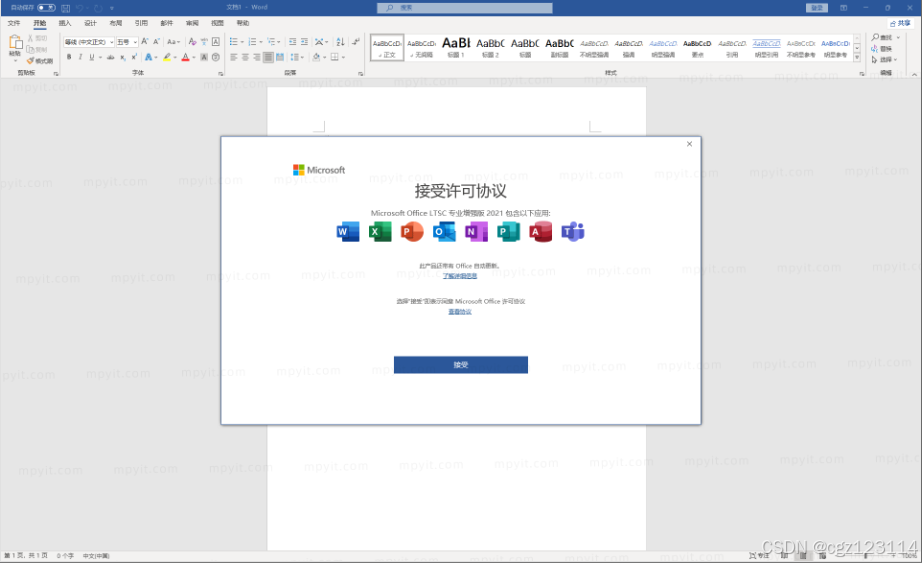Click the 格式刷 format painter button

(x=39, y=61)
